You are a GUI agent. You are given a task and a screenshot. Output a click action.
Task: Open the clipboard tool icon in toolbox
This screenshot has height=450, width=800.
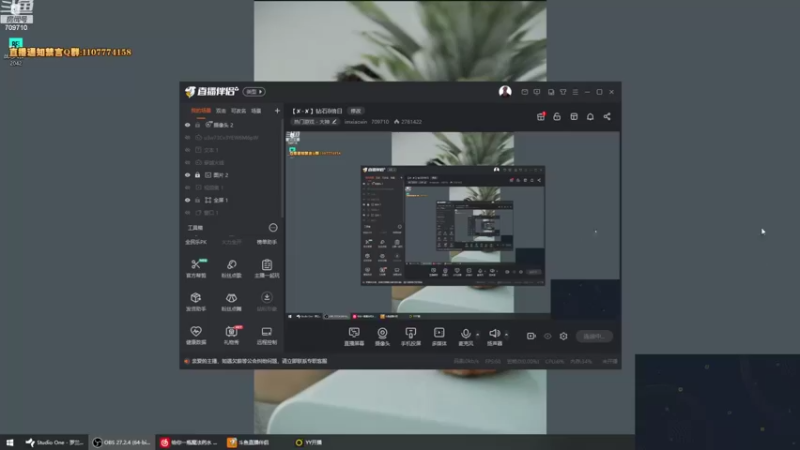(x=267, y=267)
